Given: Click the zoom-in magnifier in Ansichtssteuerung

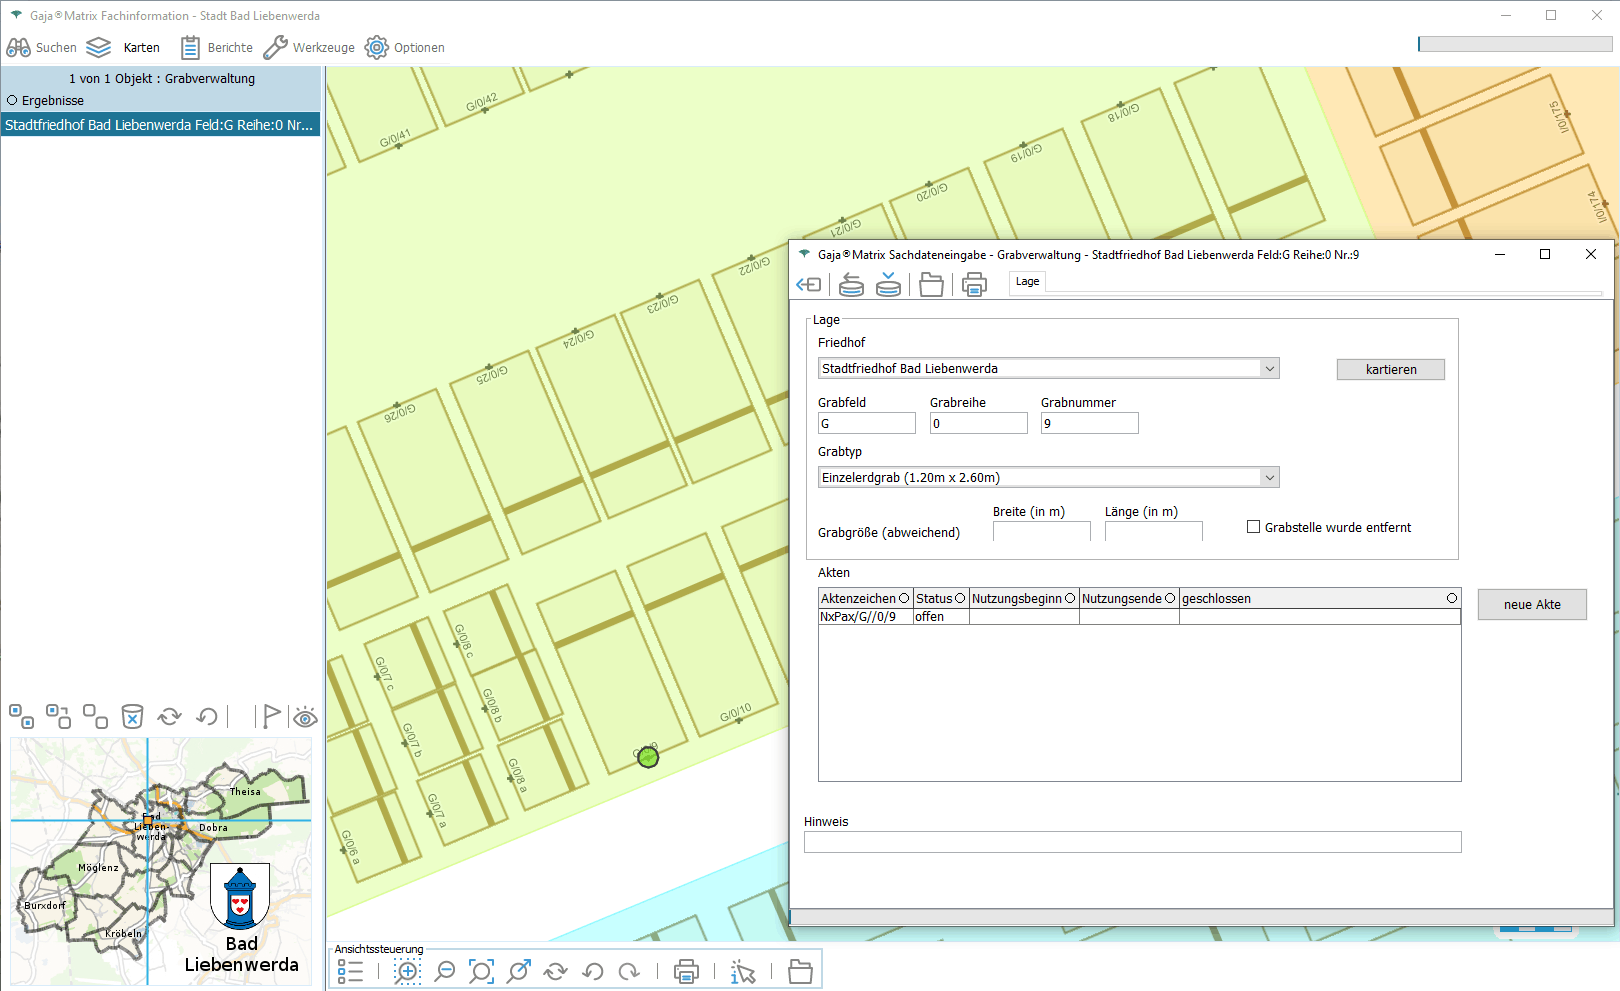Looking at the screenshot, I should coord(407,971).
